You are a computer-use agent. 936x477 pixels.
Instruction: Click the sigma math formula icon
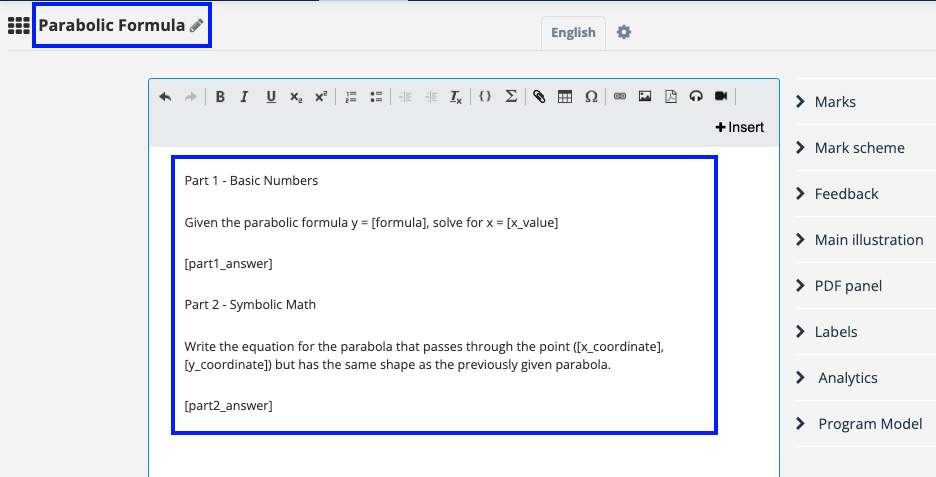(511, 97)
